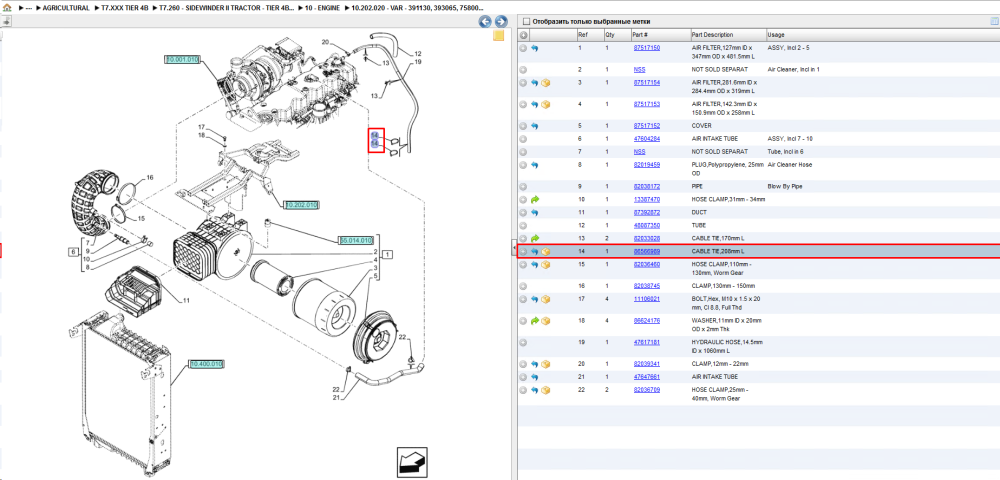This screenshot has width=1000, height=480.
Task: Go to the home page icon
Action: [x=6, y=8]
